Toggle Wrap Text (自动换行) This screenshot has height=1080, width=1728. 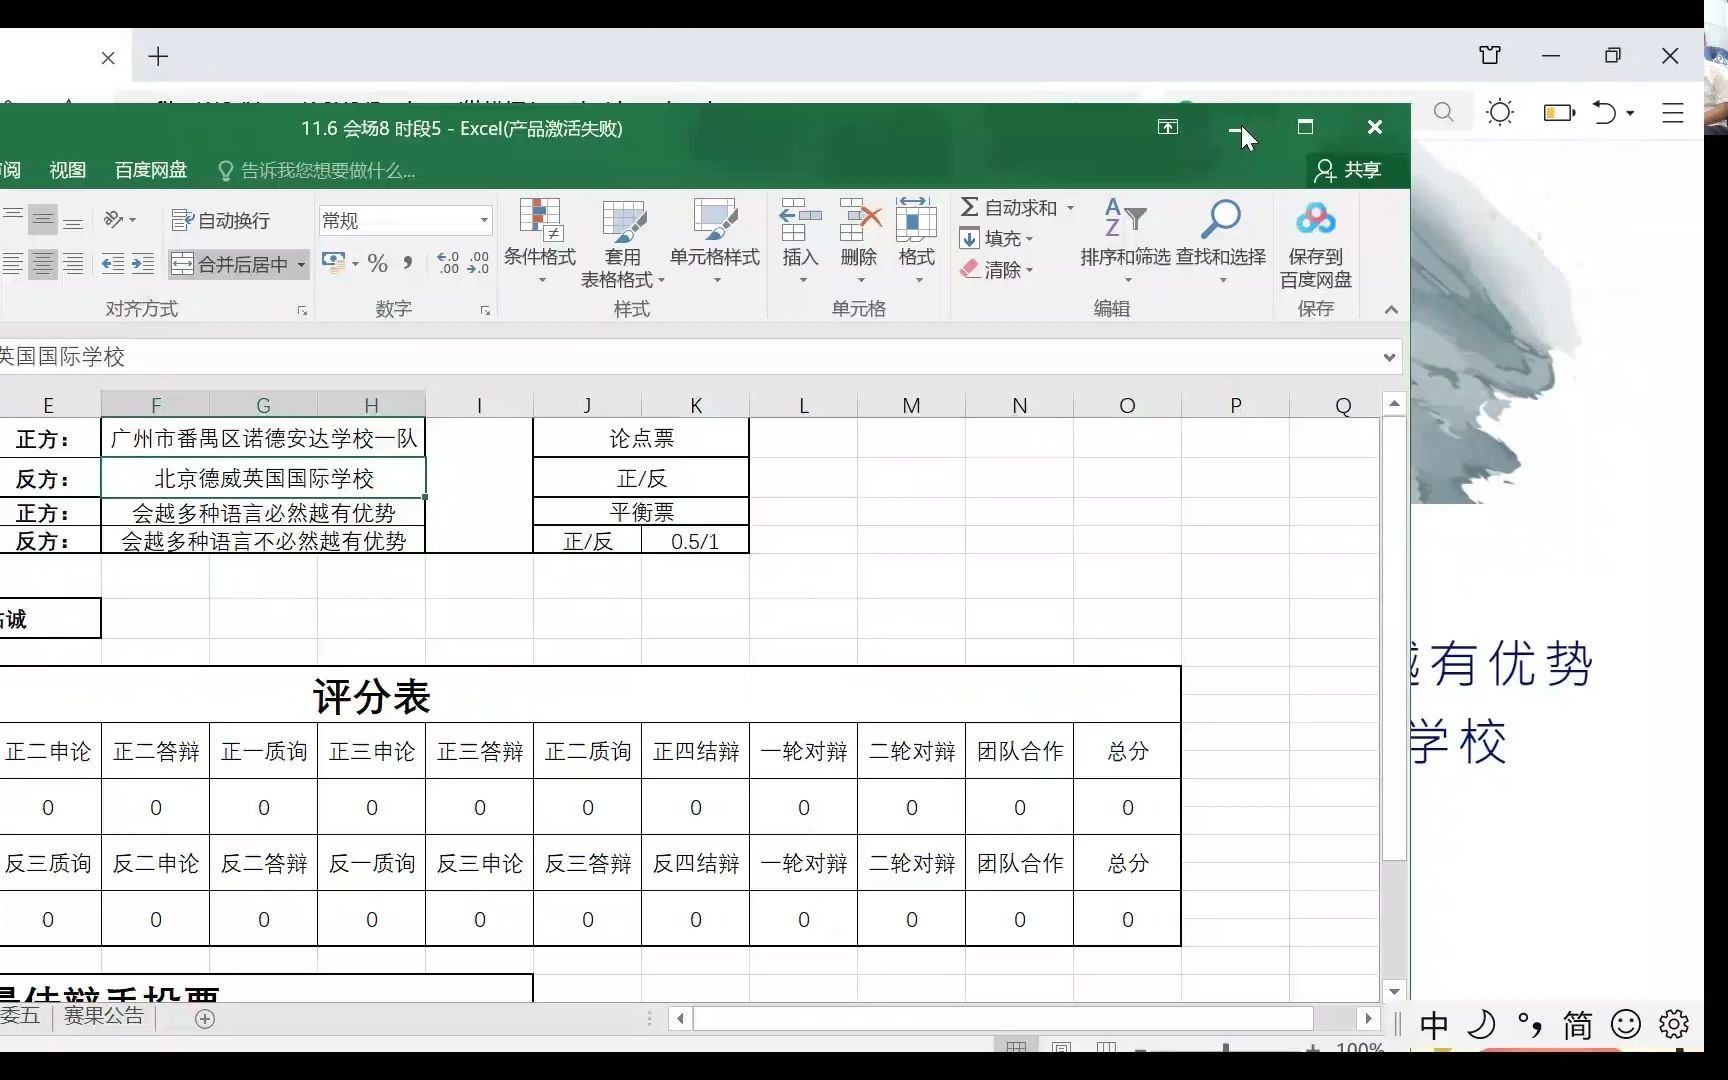221,220
